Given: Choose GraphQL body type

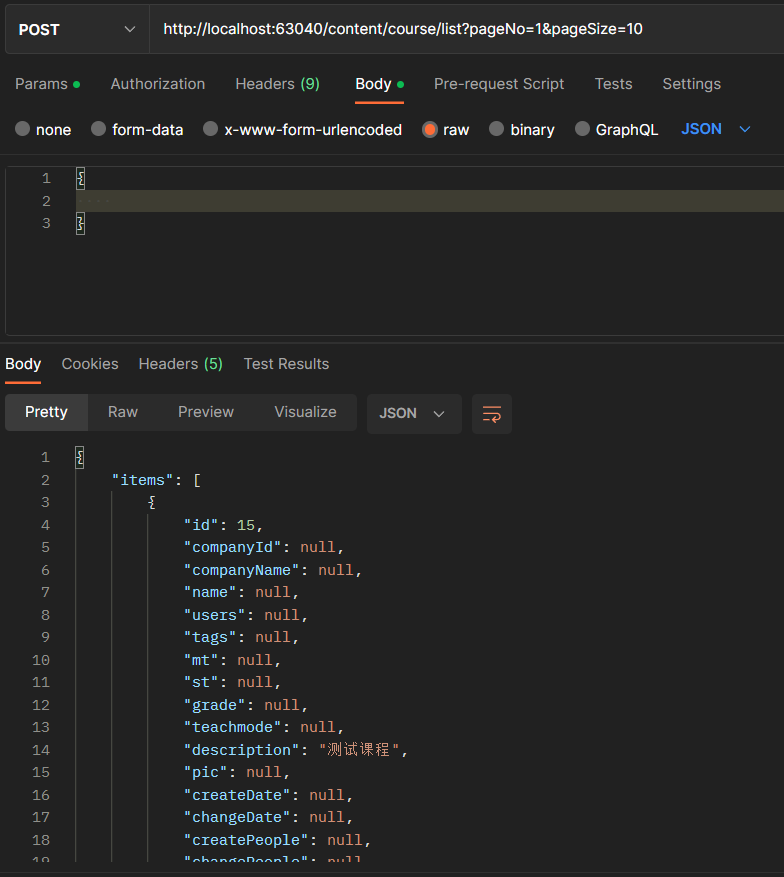Looking at the screenshot, I should pyautogui.click(x=583, y=129).
